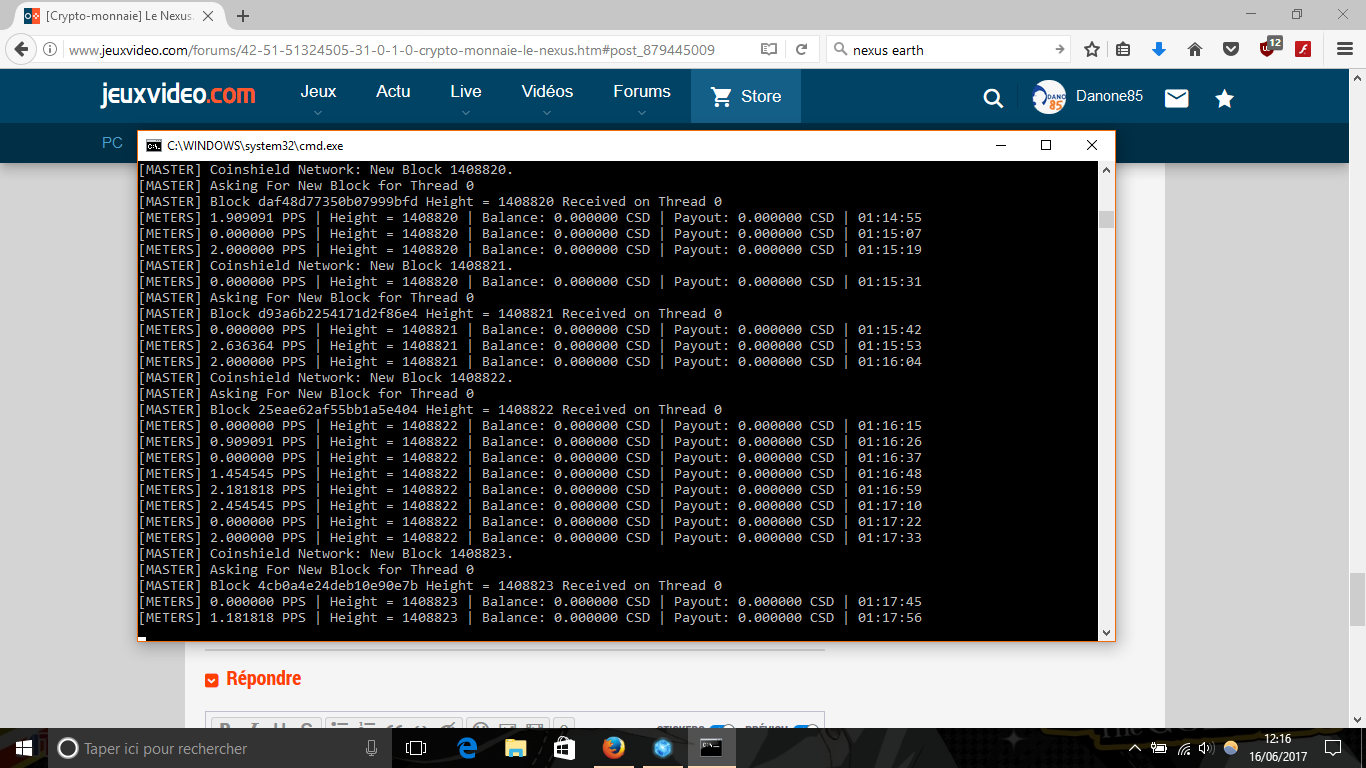
Task: Submit the nexus earth search with the arrow
Action: pos(1059,49)
